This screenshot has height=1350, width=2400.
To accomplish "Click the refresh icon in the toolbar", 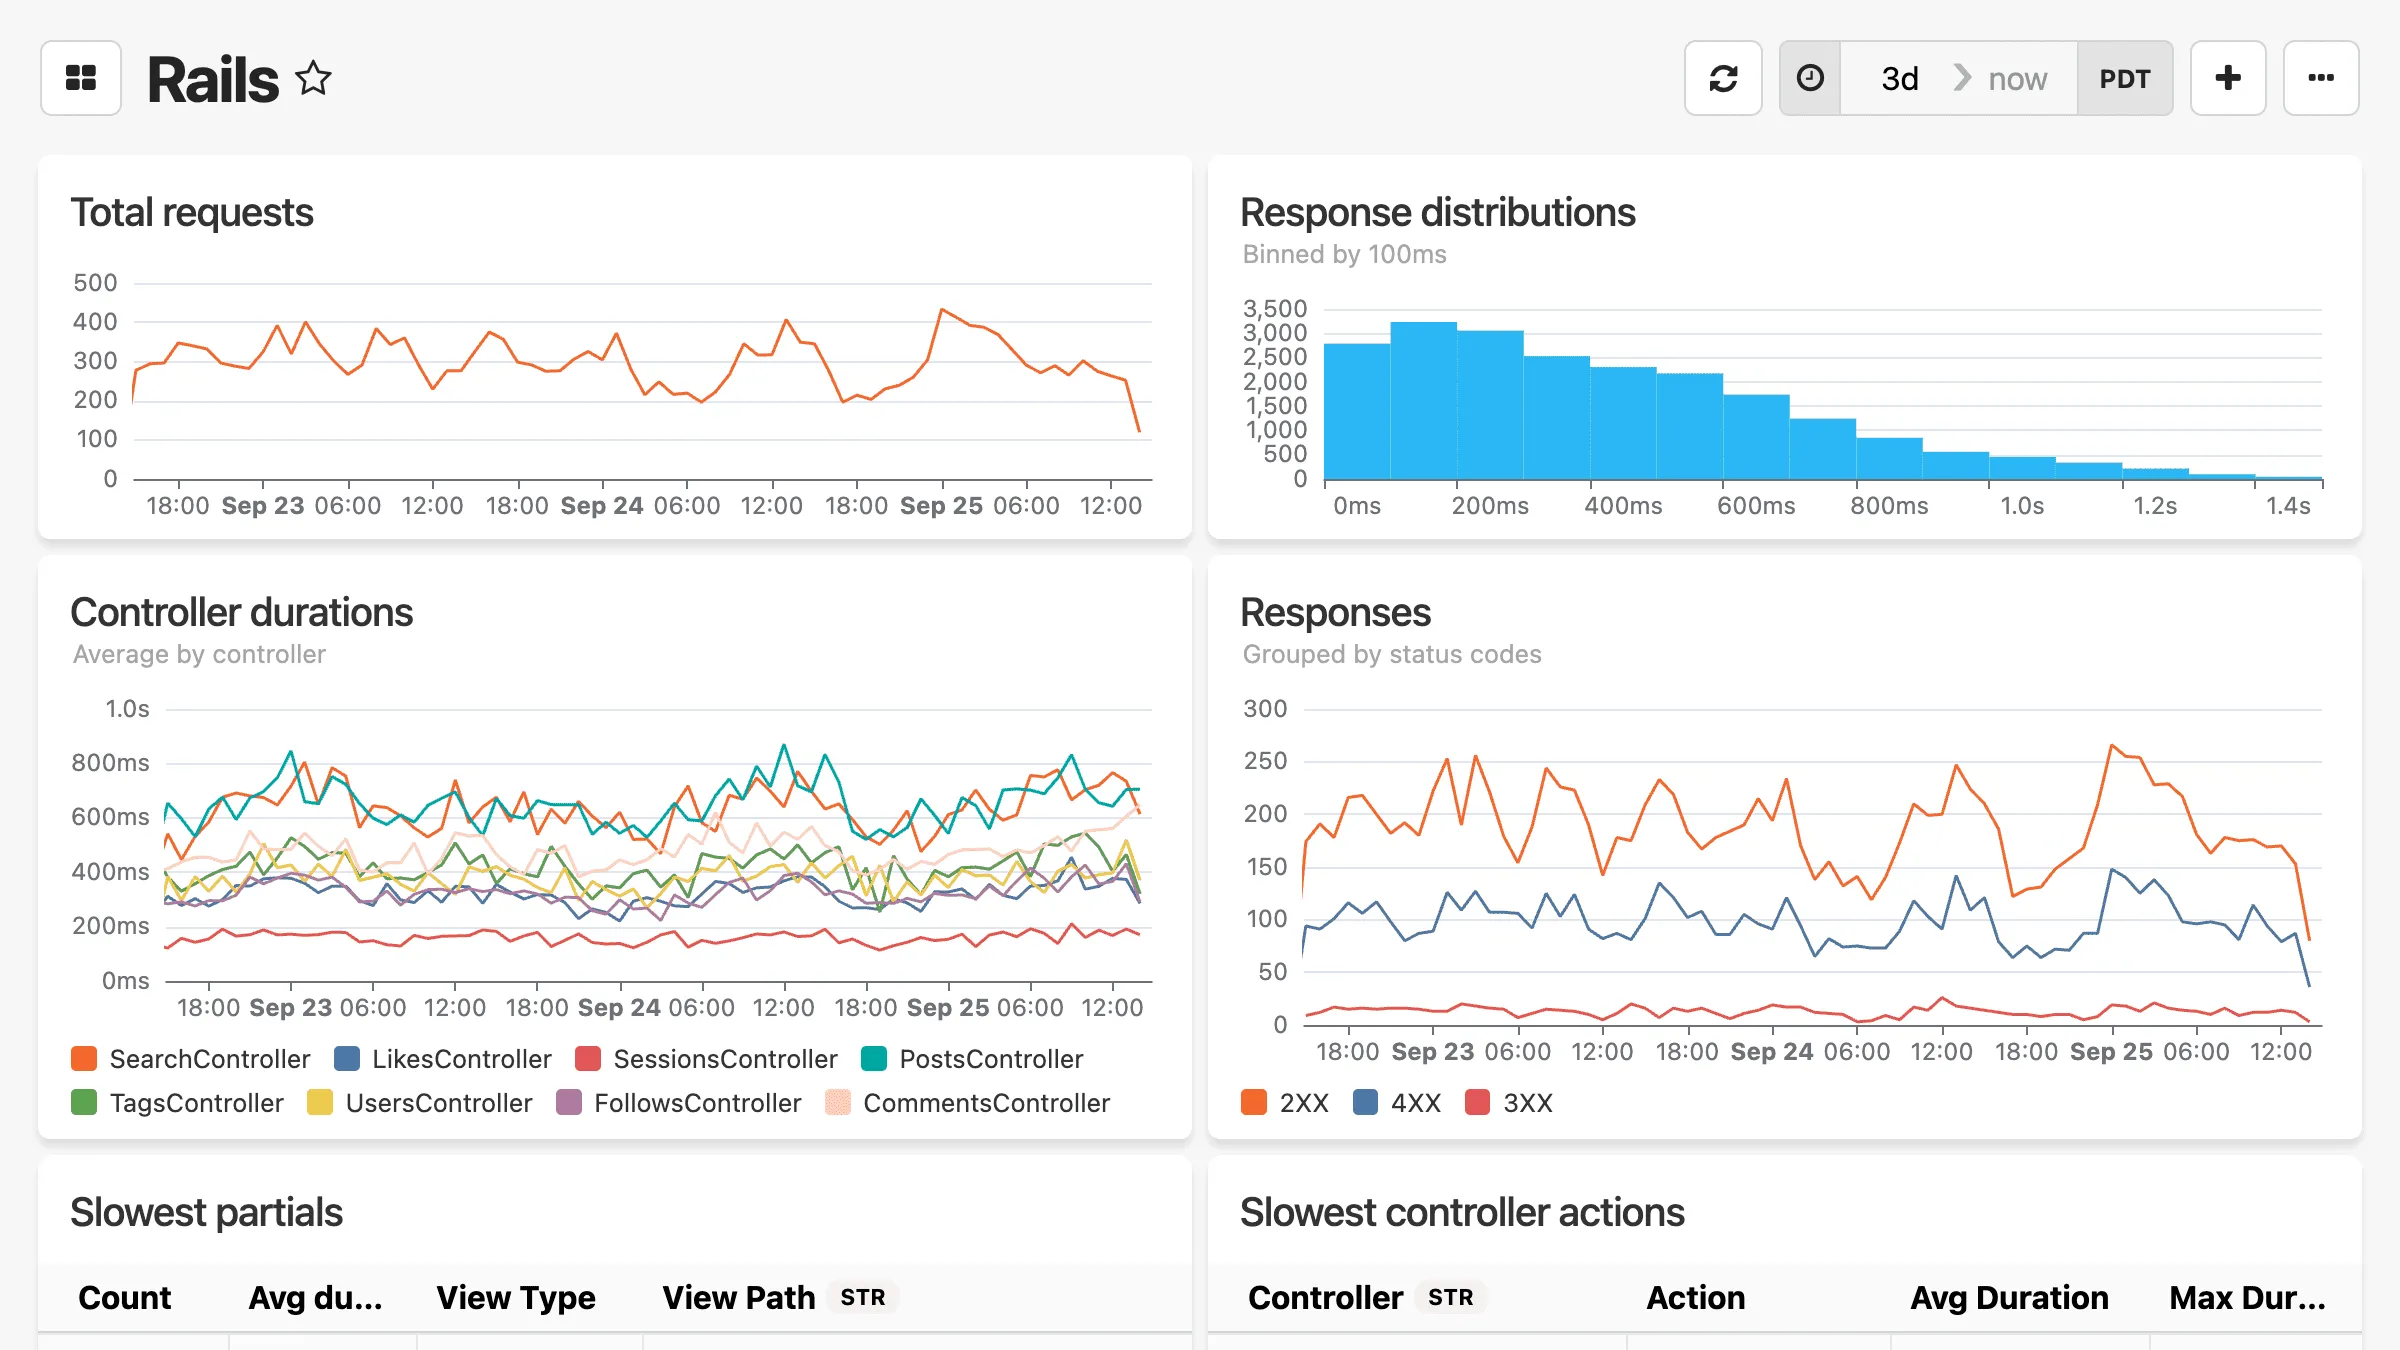I will [1723, 77].
